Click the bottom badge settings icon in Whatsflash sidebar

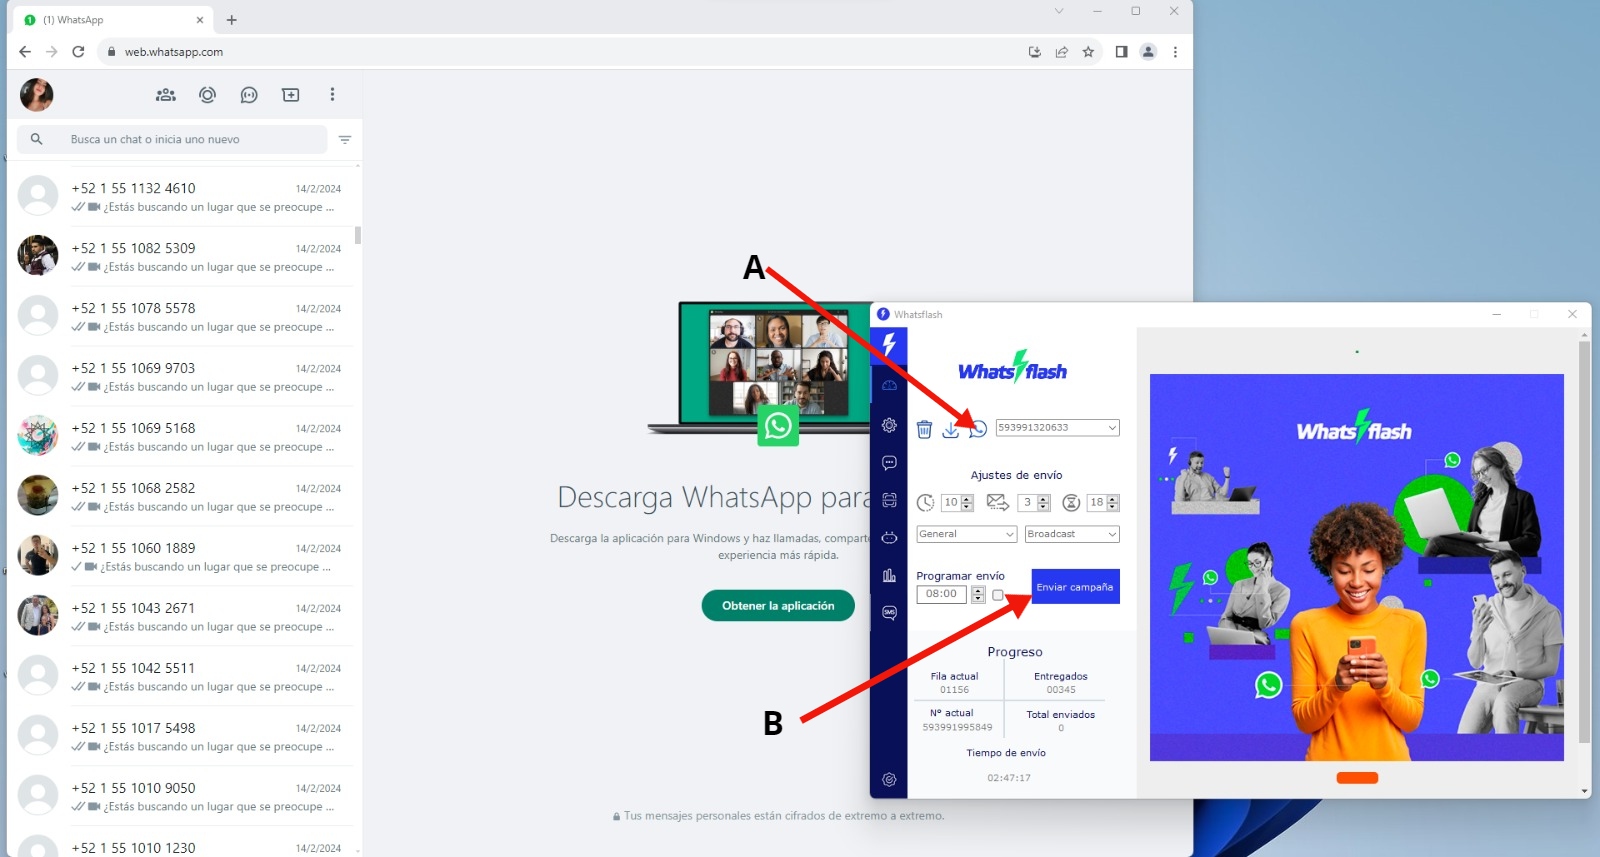point(889,779)
